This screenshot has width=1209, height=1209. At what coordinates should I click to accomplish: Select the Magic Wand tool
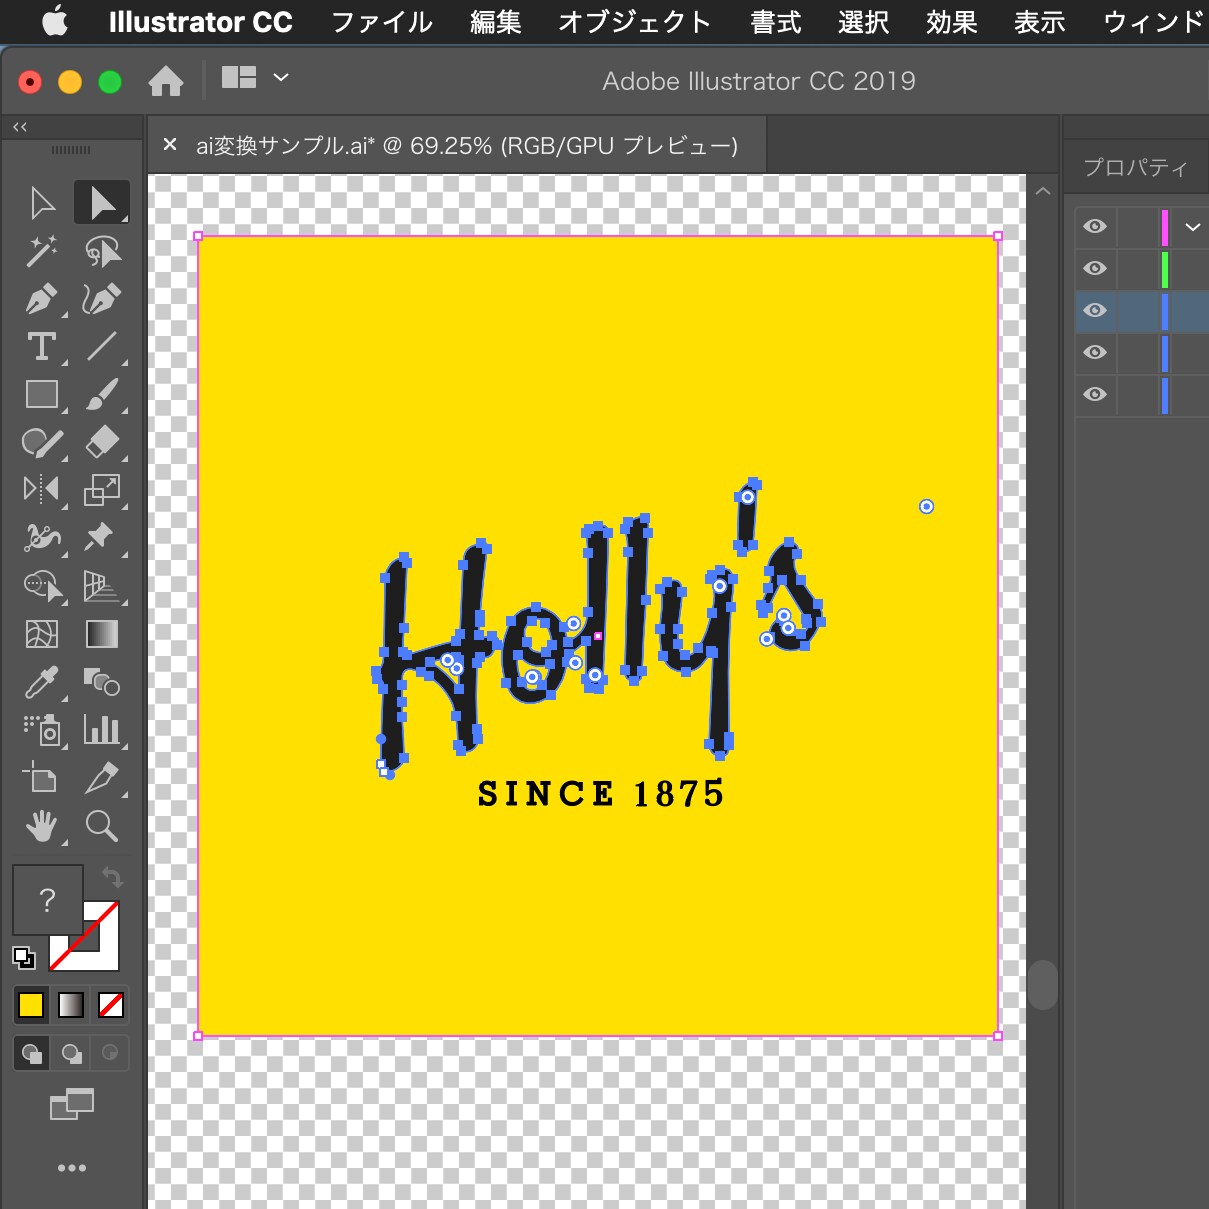42,251
